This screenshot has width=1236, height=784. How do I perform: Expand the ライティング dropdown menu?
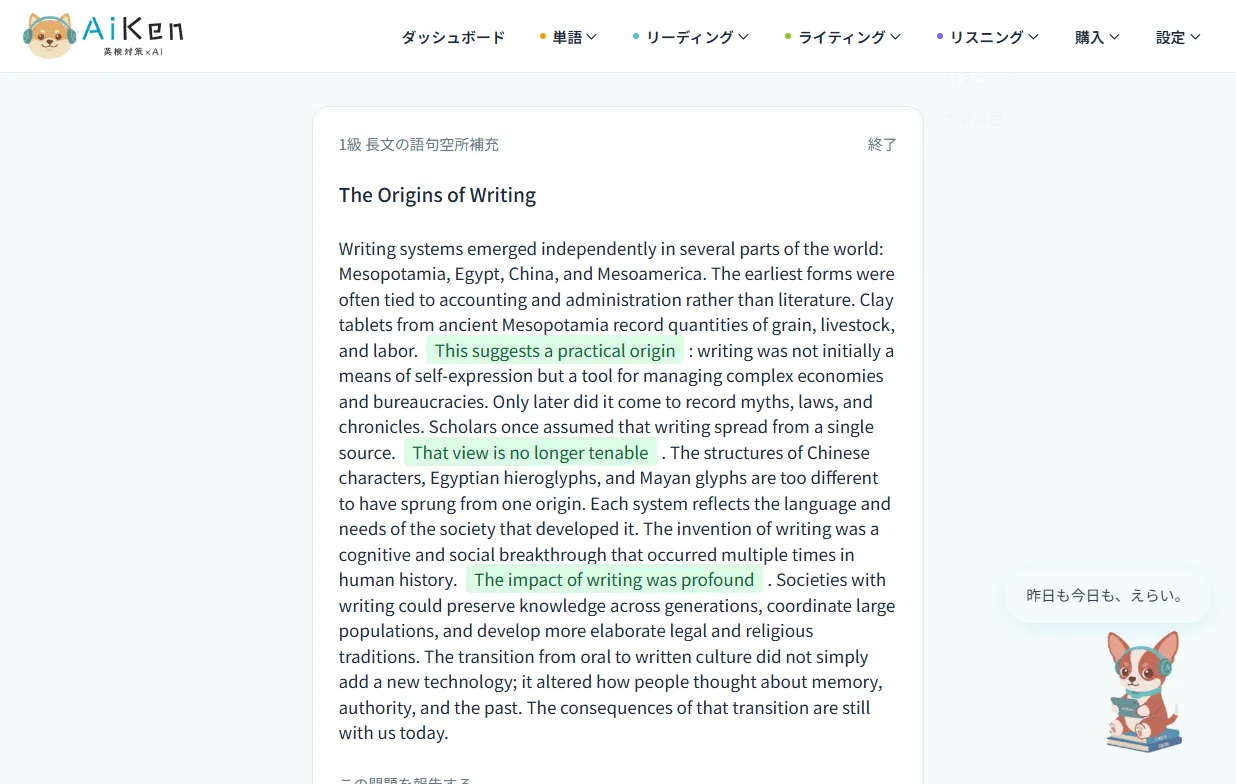[x=843, y=37]
